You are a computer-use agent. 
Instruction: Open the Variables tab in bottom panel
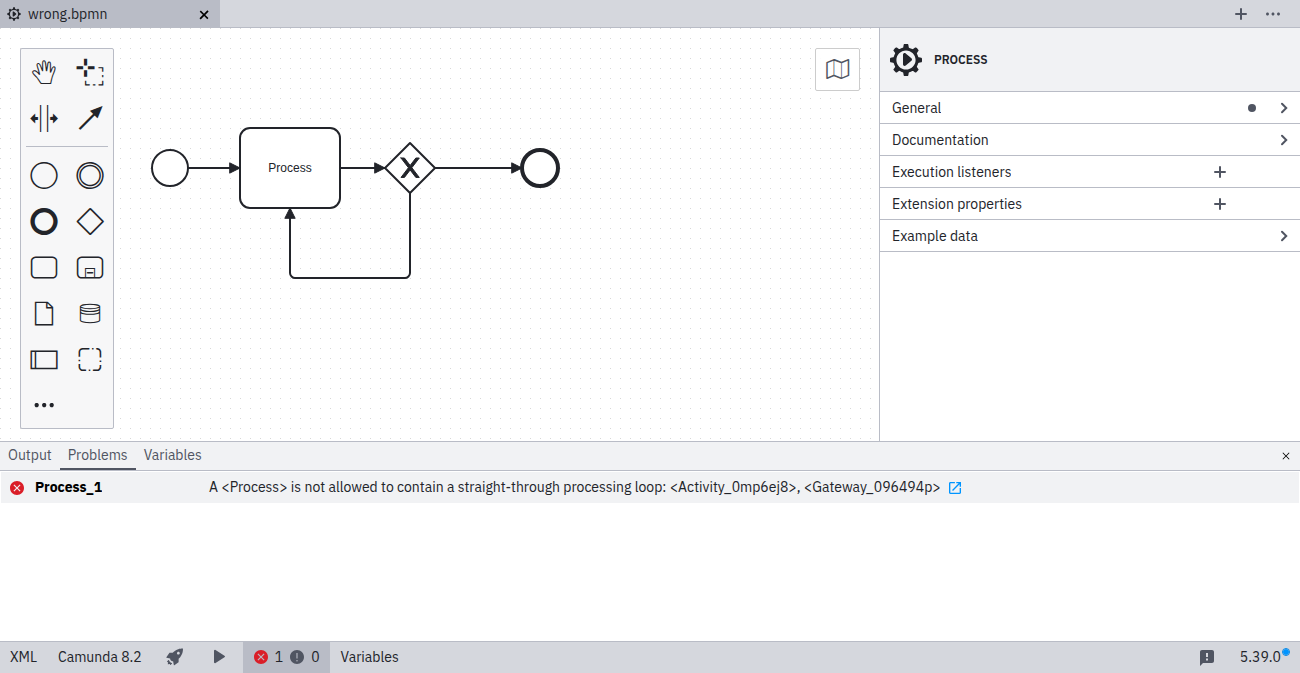click(x=172, y=455)
